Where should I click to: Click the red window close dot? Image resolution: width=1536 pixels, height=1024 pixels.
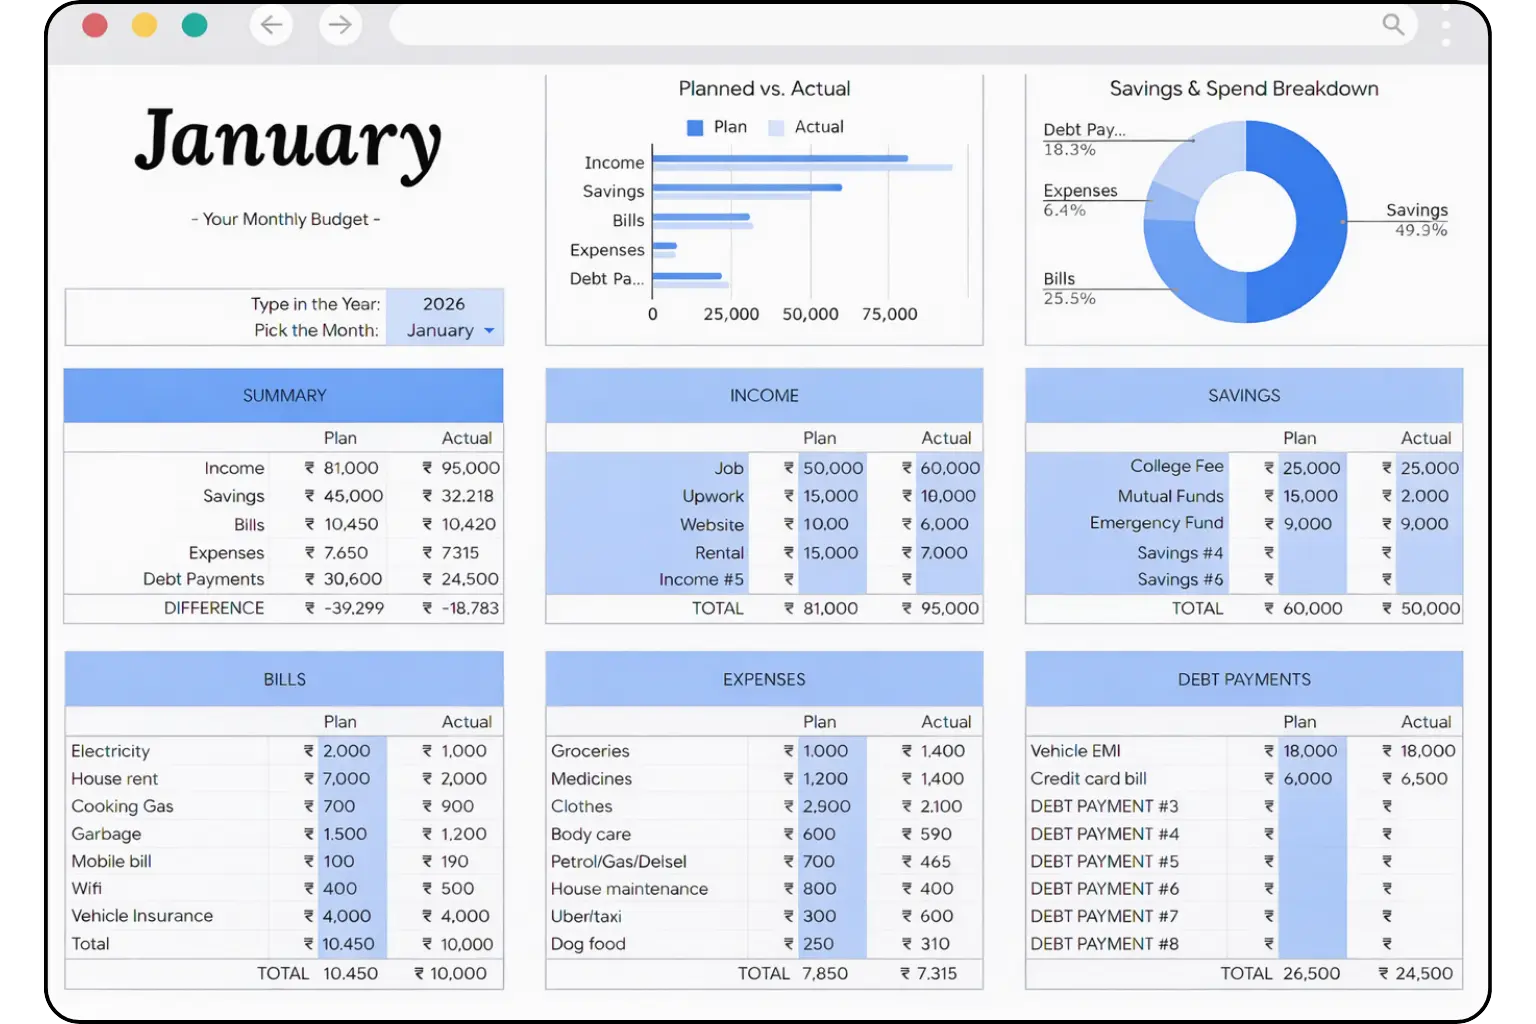[95, 25]
